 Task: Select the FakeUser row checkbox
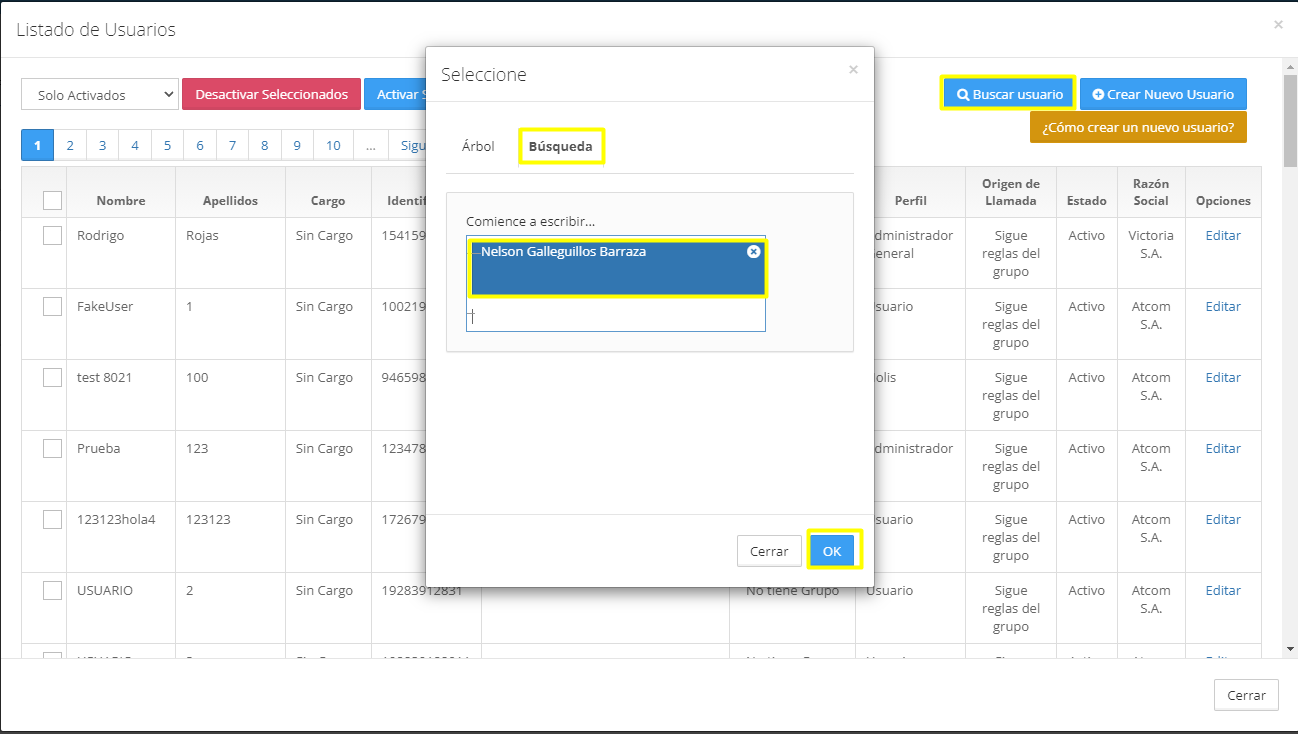pyautogui.click(x=53, y=307)
